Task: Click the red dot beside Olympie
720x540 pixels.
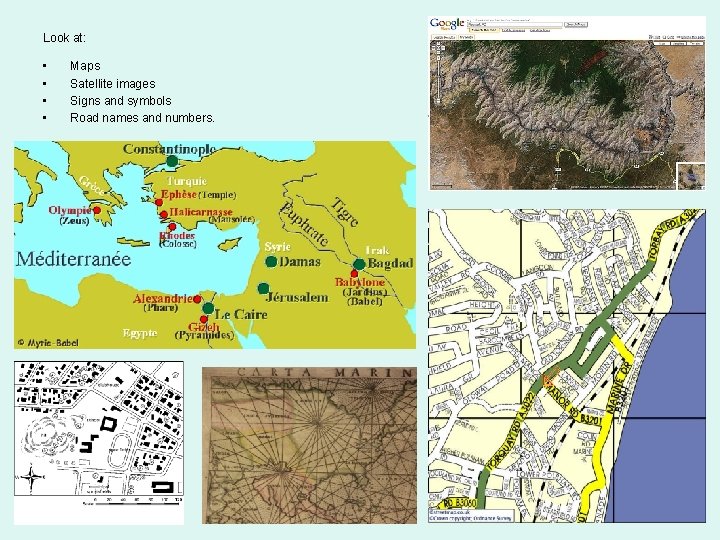Action: coord(97,210)
